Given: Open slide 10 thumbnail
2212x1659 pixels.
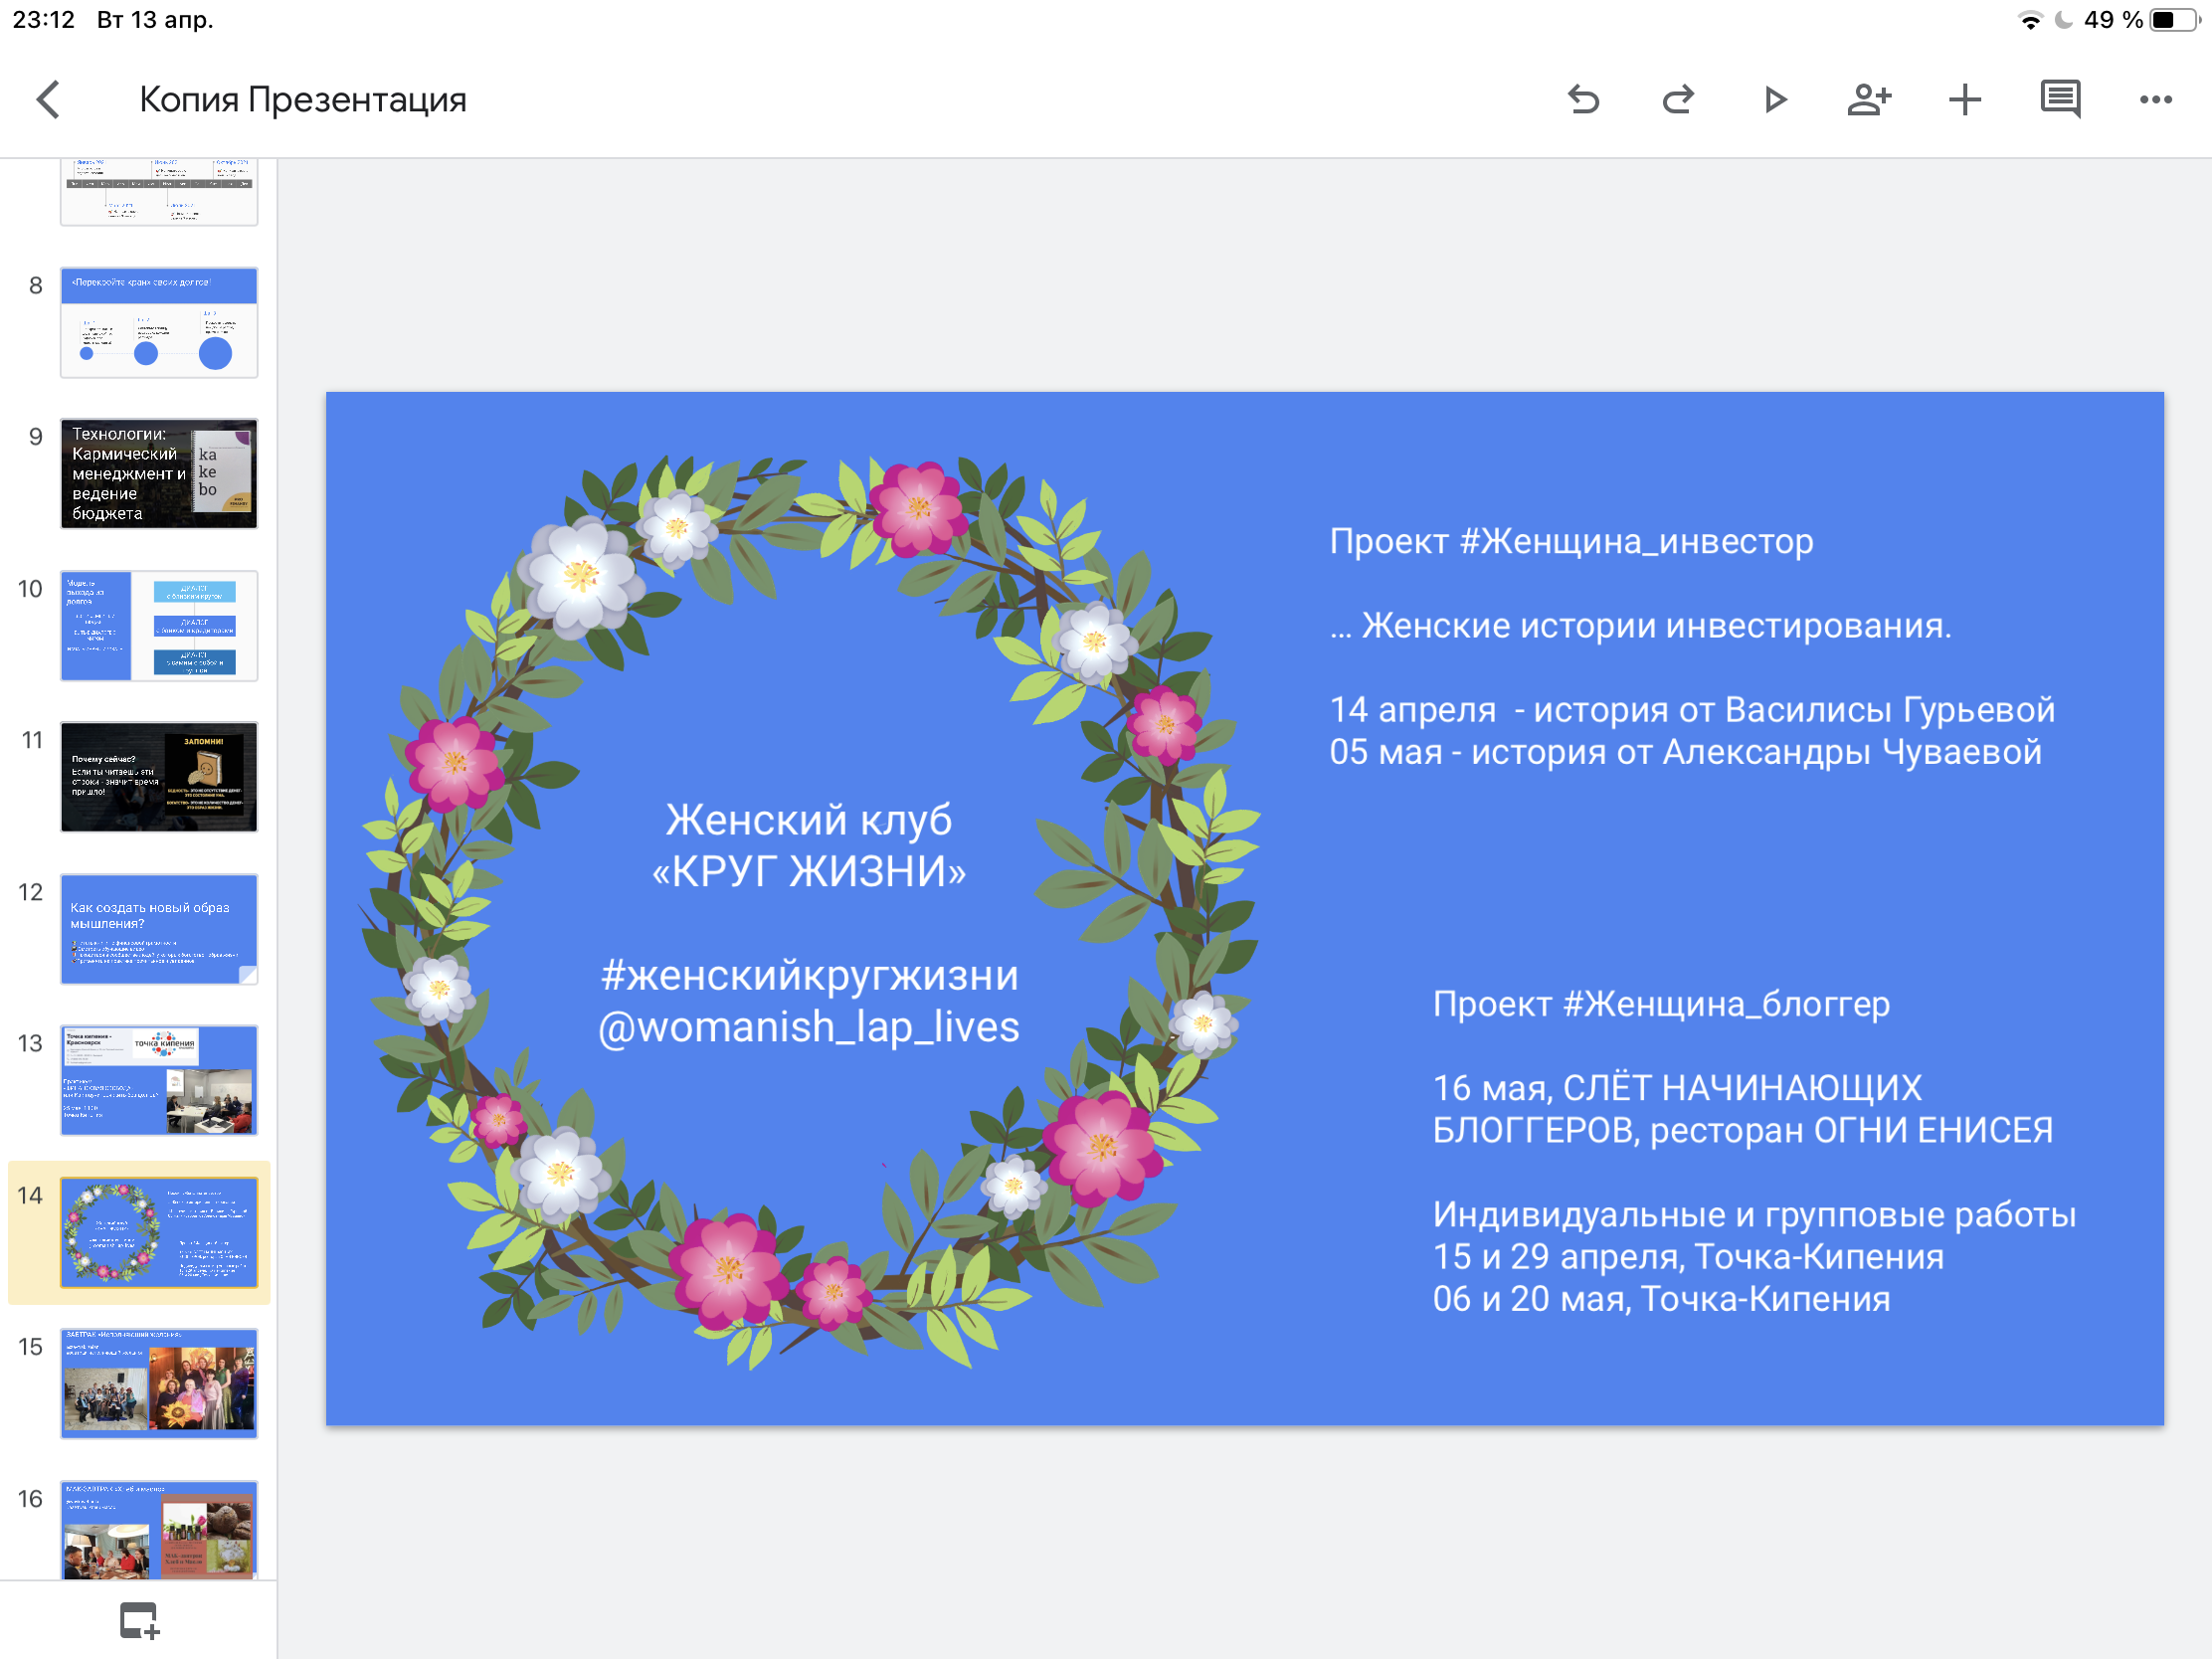Looking at the screenshot, I should pos(159,626).
